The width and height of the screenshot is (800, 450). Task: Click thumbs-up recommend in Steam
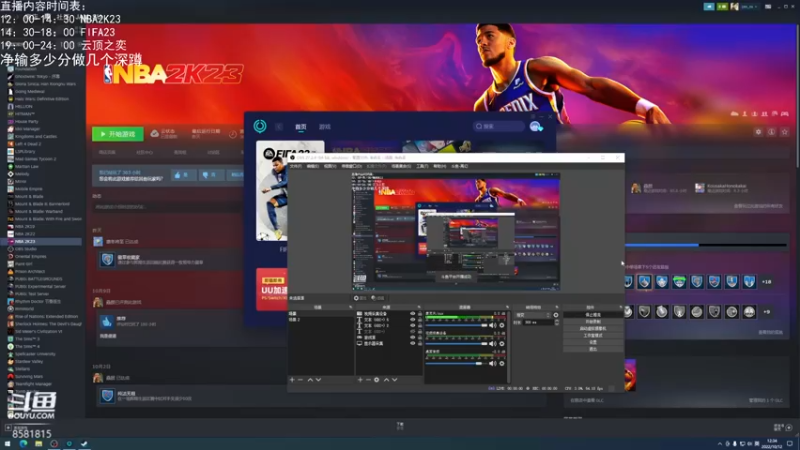pos(182,175)
